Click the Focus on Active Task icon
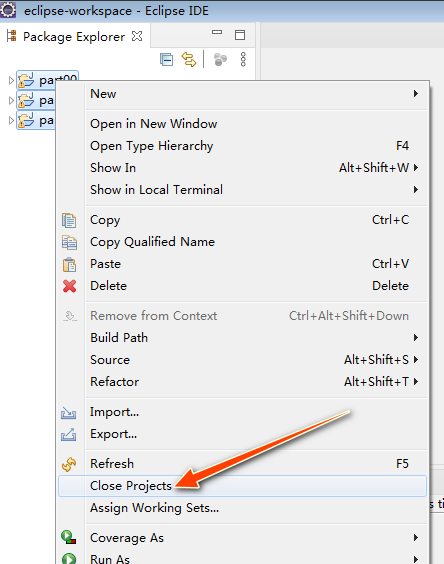This screenshot has height=564, width=444. [x=220, y=59]
